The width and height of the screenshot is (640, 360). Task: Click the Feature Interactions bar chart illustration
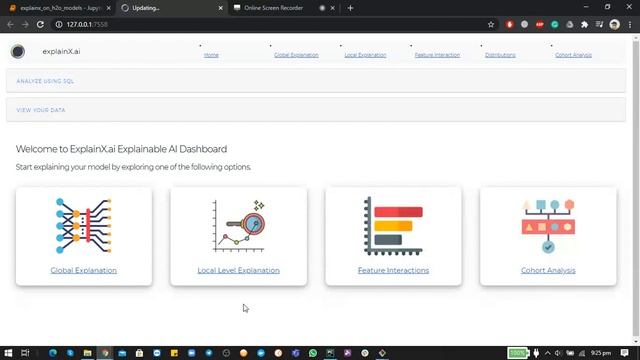click(393, 226)
